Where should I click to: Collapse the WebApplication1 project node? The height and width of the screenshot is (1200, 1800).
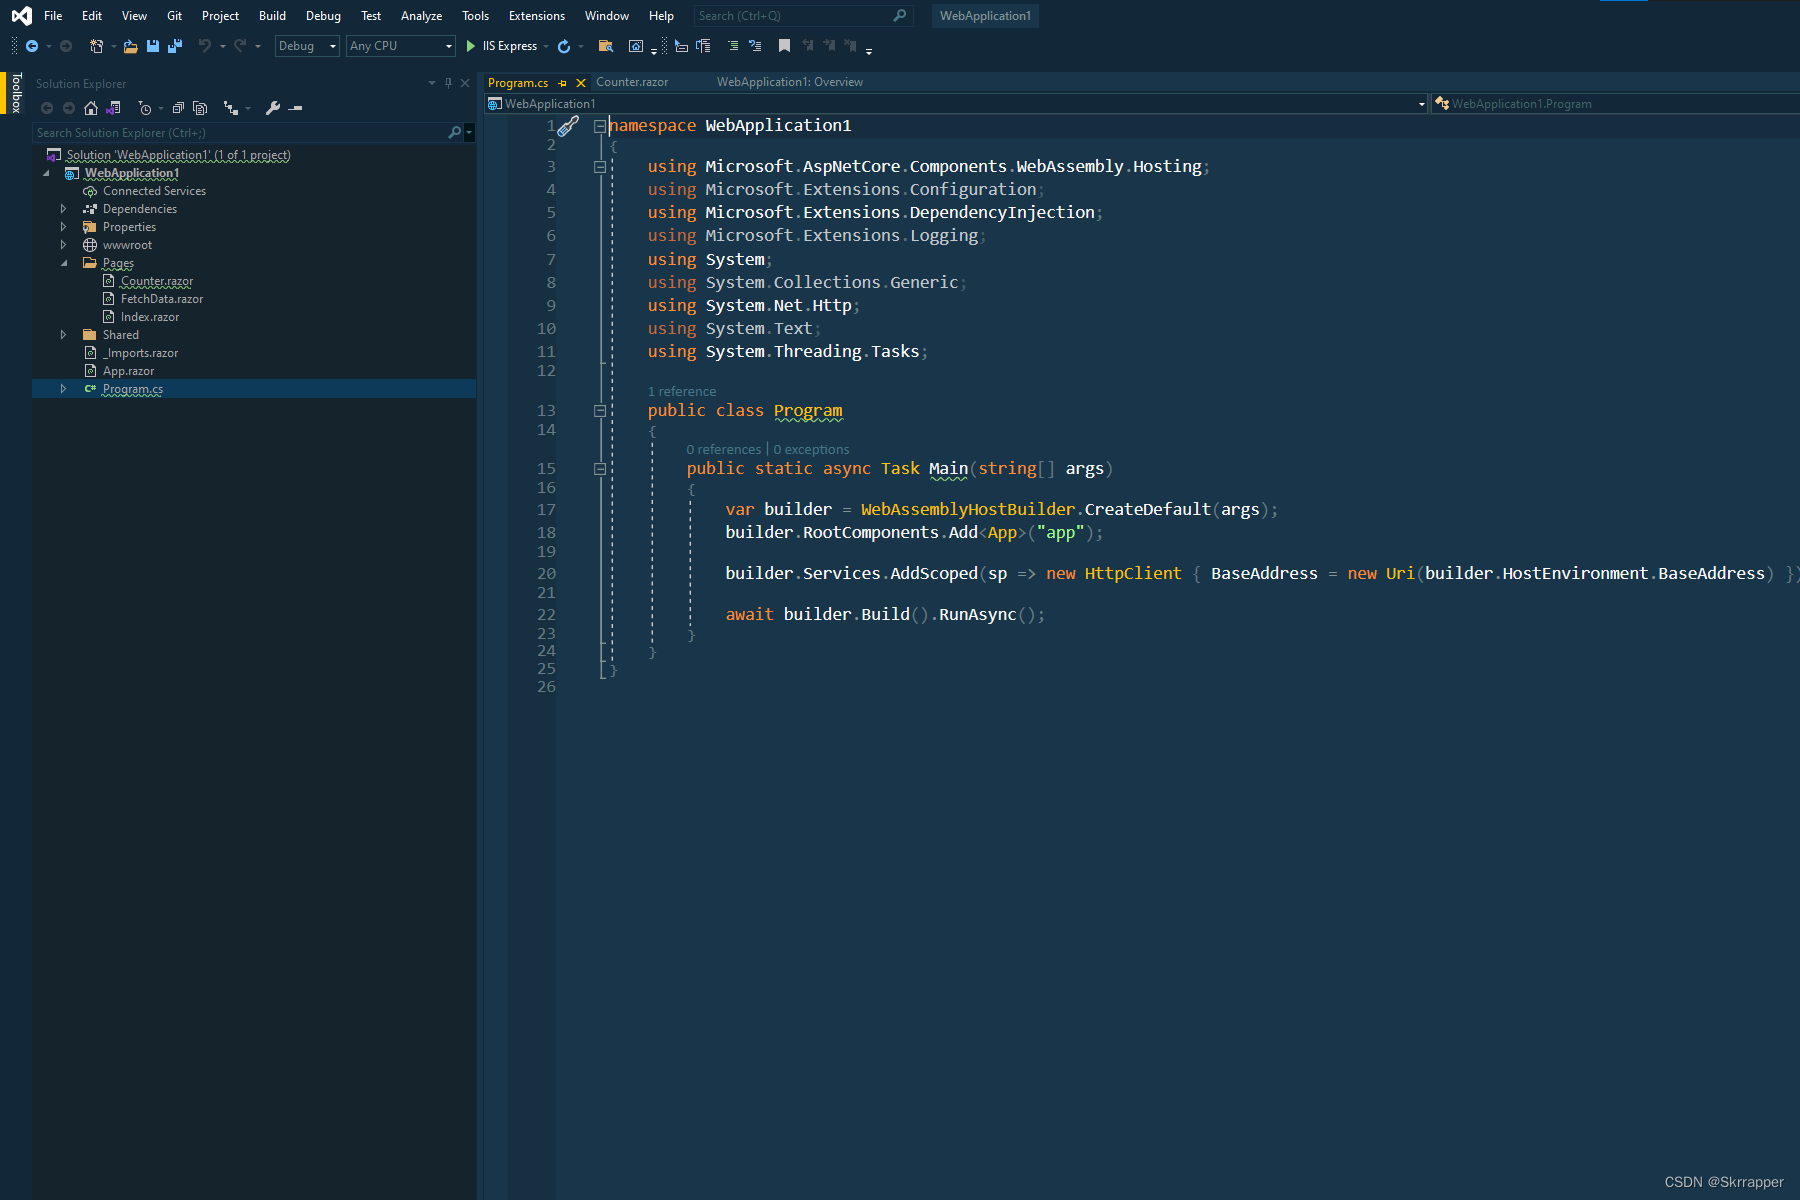(46, 173)
